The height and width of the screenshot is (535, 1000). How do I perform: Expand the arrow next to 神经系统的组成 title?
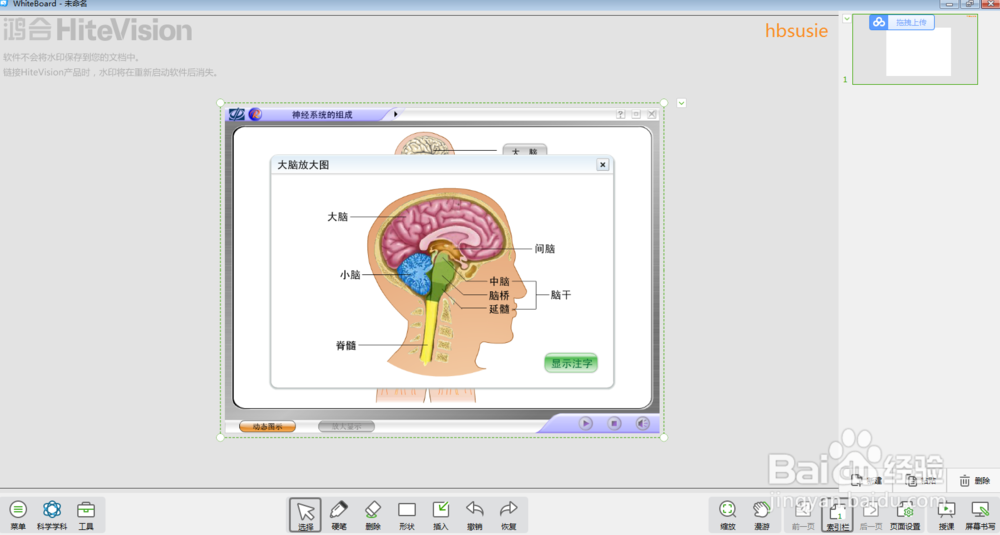tap(395, 115)
